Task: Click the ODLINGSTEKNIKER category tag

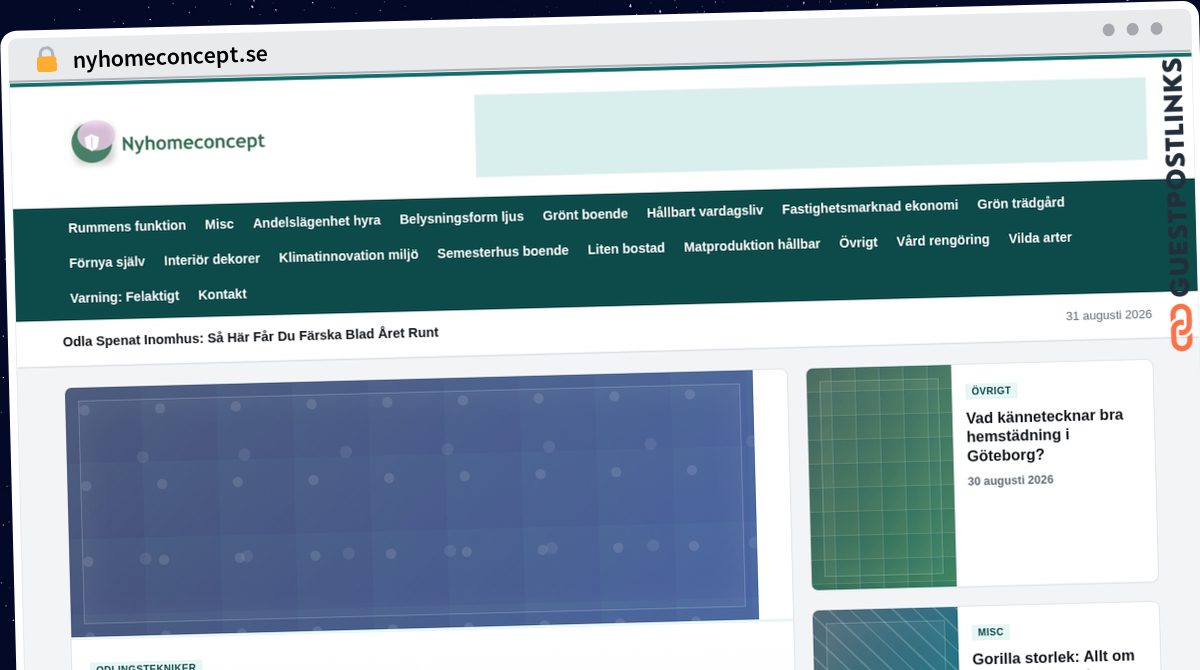Action: point(146,666)
